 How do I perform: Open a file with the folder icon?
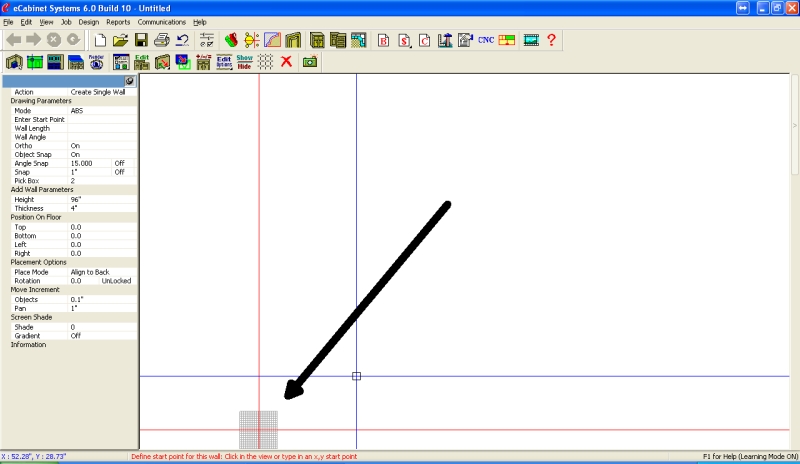(120, 40)
